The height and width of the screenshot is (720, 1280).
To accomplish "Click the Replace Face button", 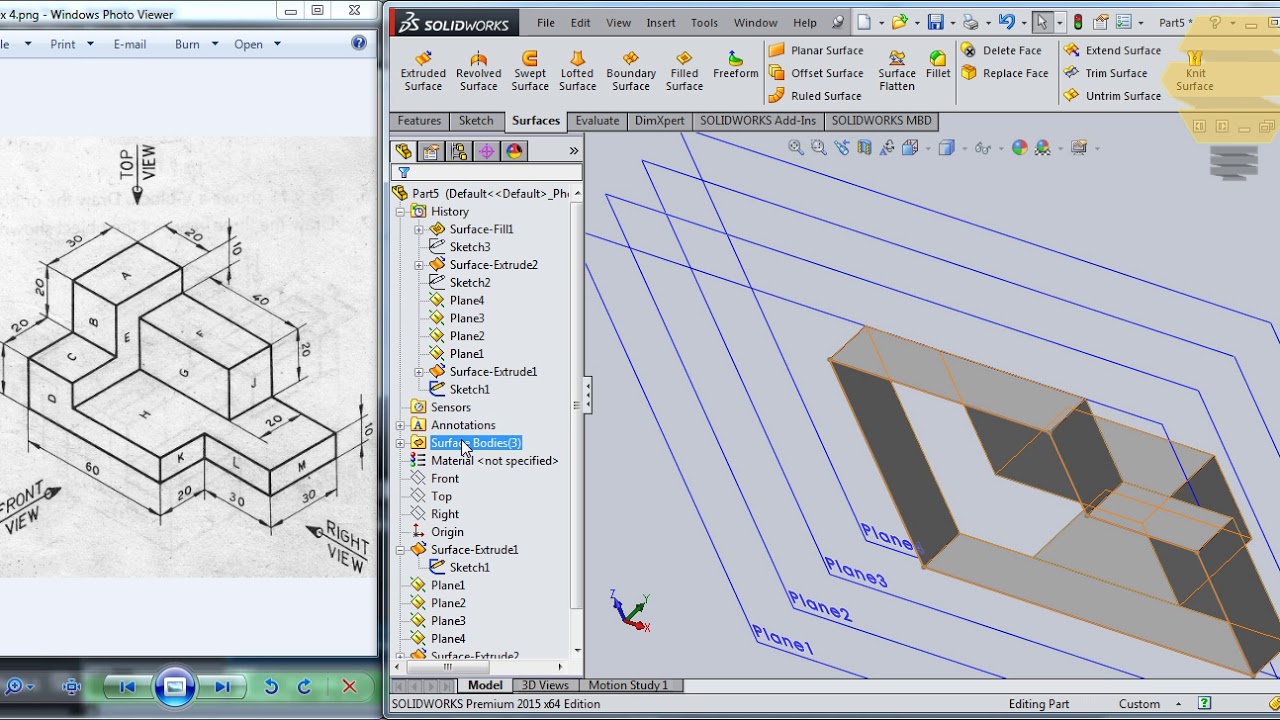I will click(1005, 73).
